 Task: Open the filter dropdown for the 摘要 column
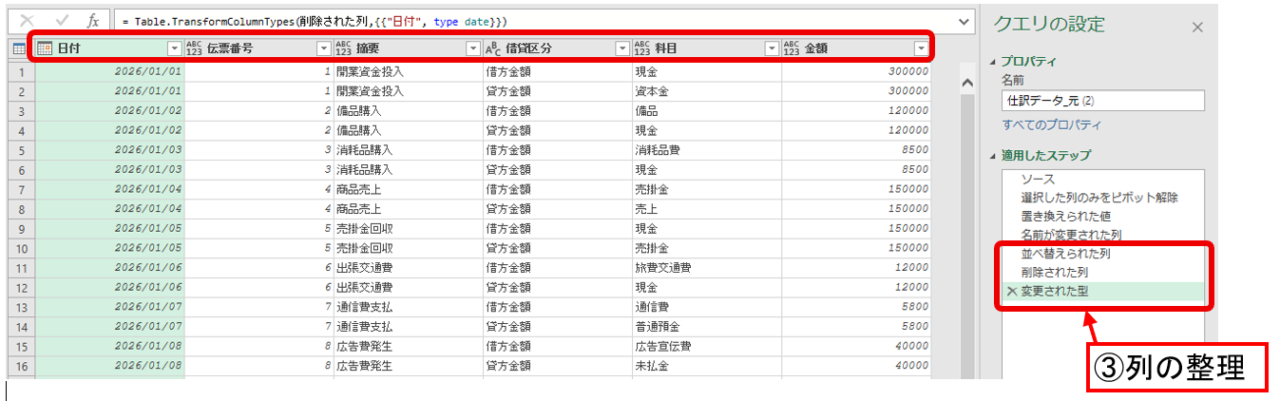click(x=473, y=48)
